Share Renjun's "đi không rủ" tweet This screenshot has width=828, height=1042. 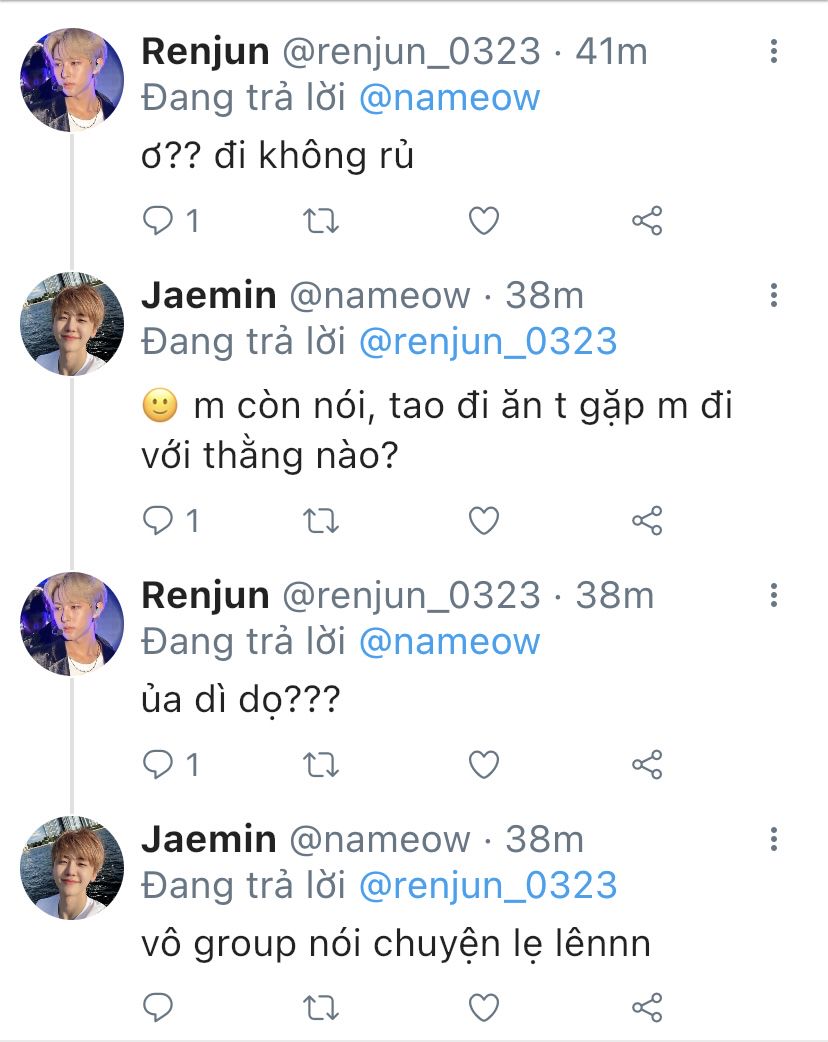(x=647, y=221)
